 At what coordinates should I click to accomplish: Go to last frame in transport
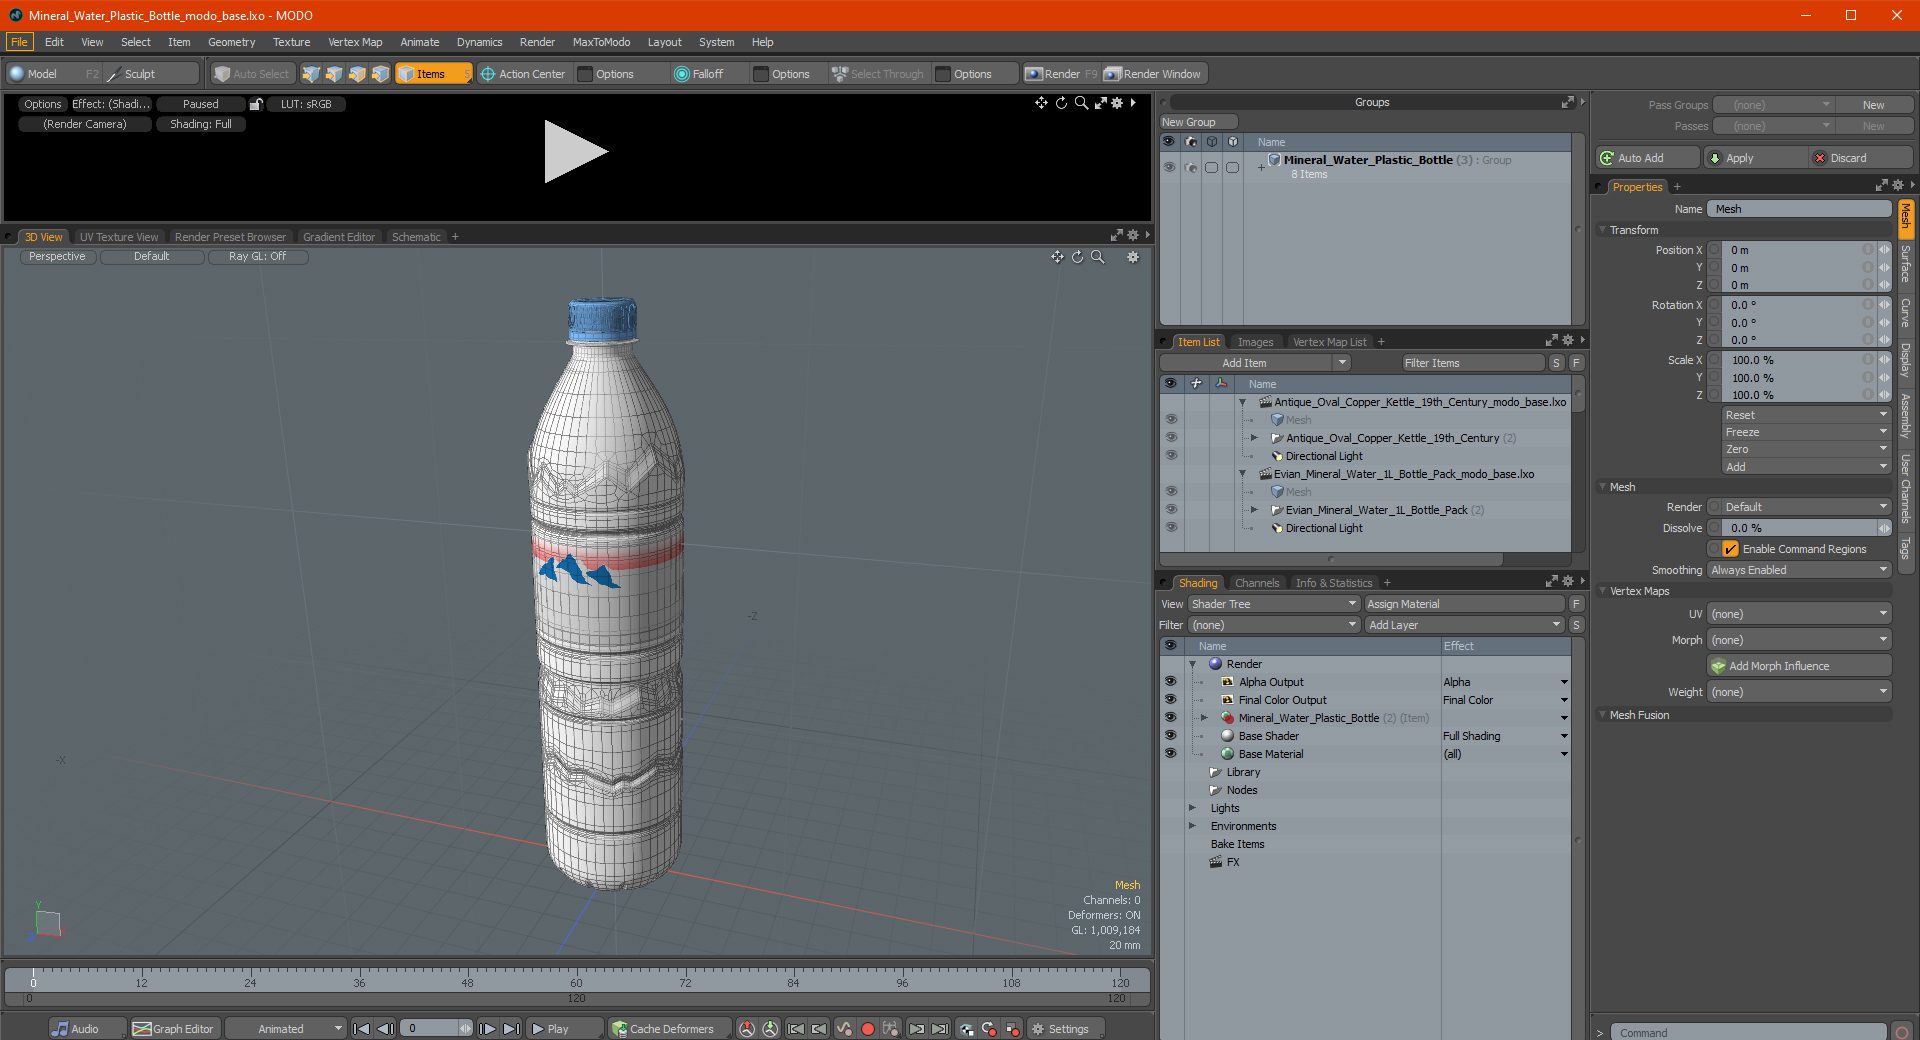click(x=511, y=1029)
